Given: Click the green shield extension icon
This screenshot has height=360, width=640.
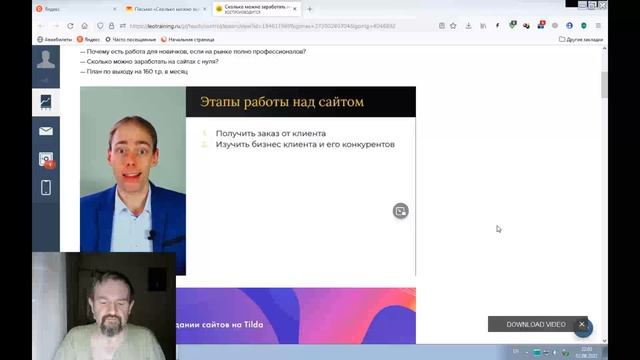Looking at the screenshot, I should [x=584, y=26].
